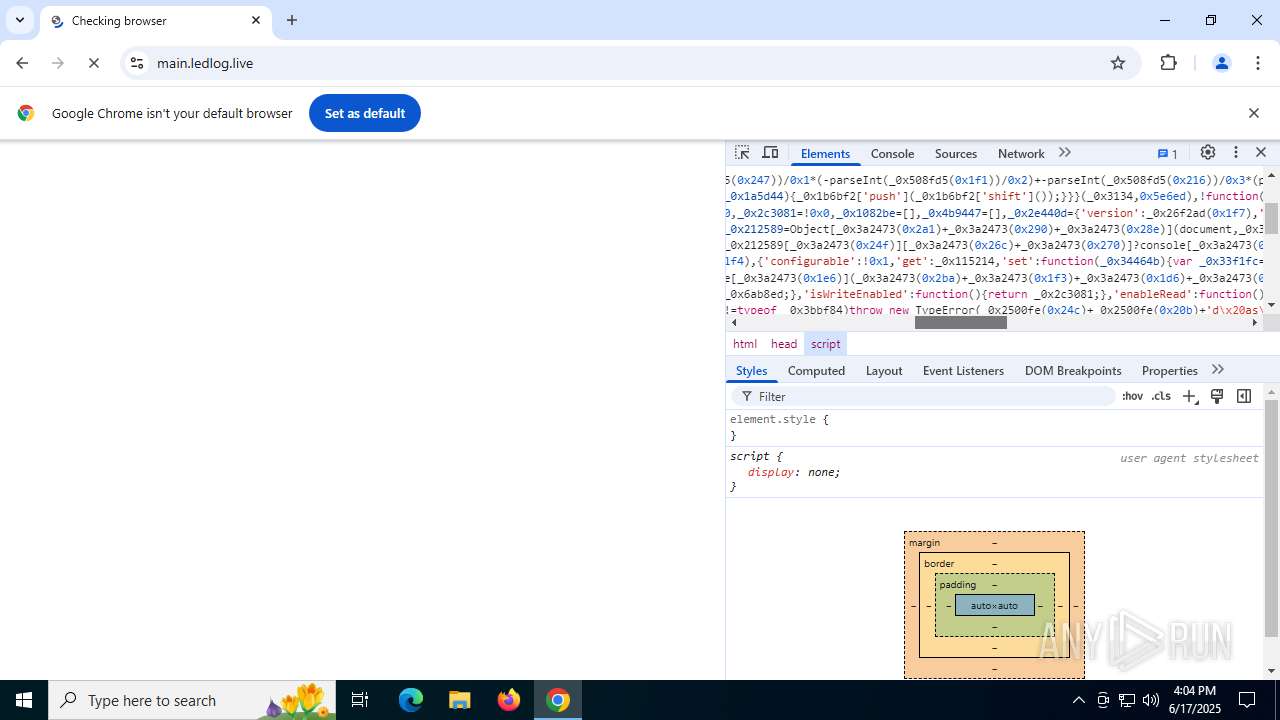This screenshot has height=720, width=1280.
Task: Open the Styles pane tab
Action: click(751, 371)
